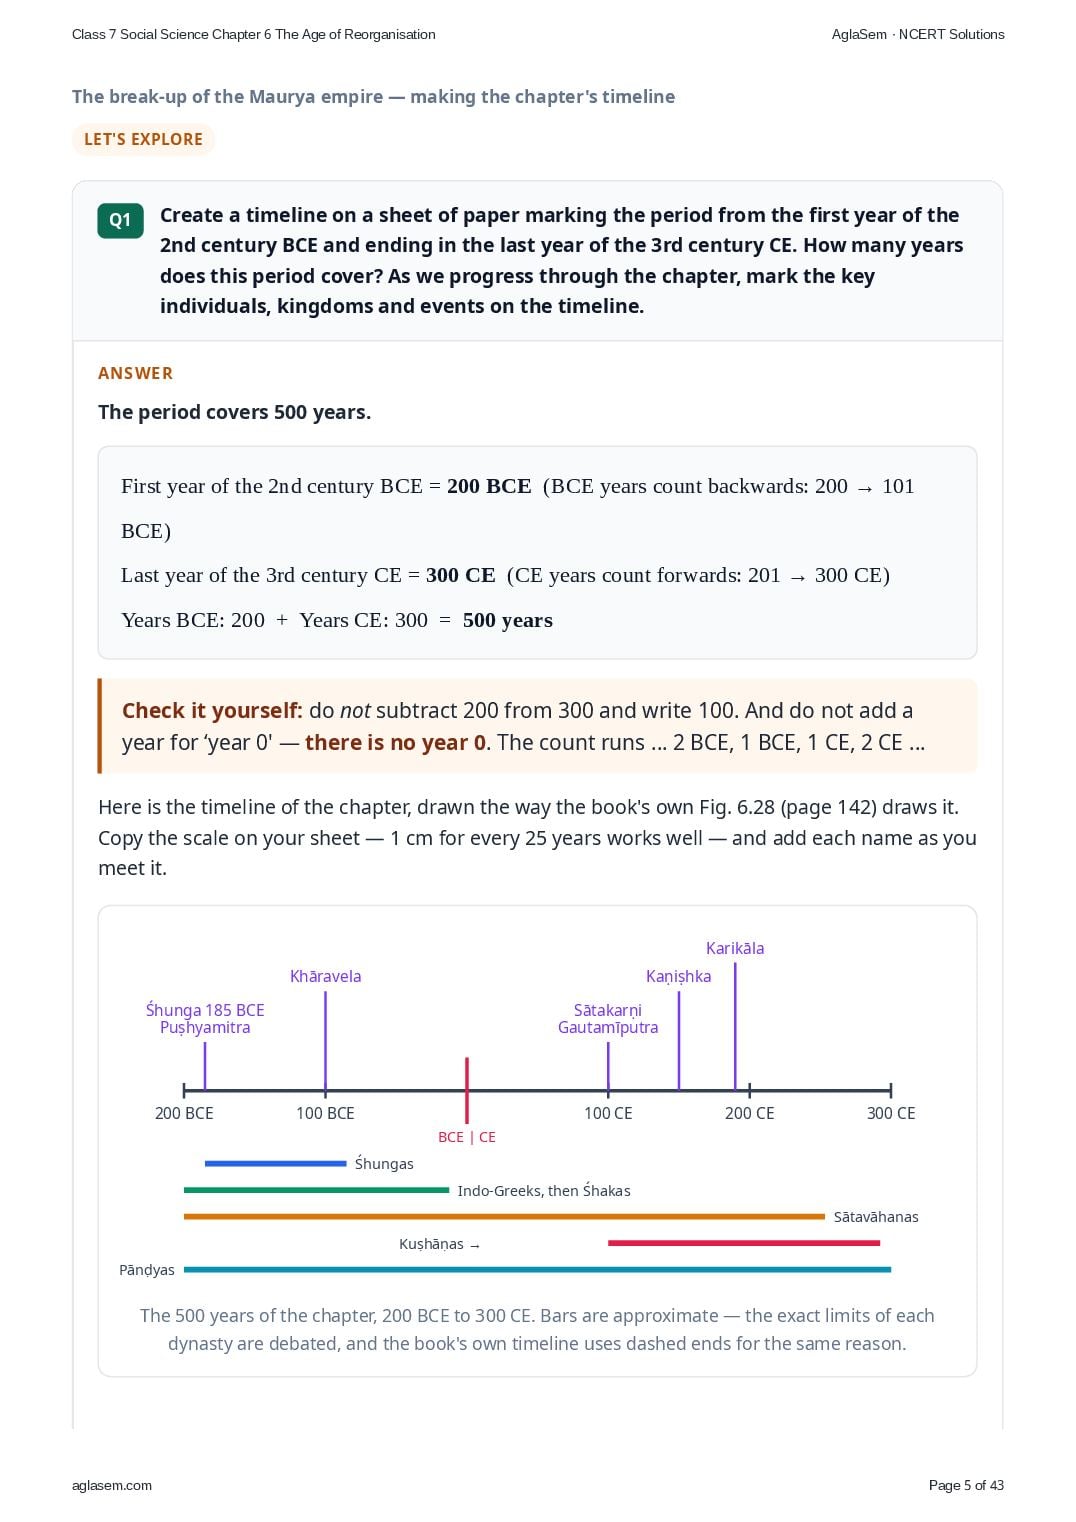Click the LET'S EXPLORE label
This screenshot has width=1076, height=1522.
coord(143,139)
